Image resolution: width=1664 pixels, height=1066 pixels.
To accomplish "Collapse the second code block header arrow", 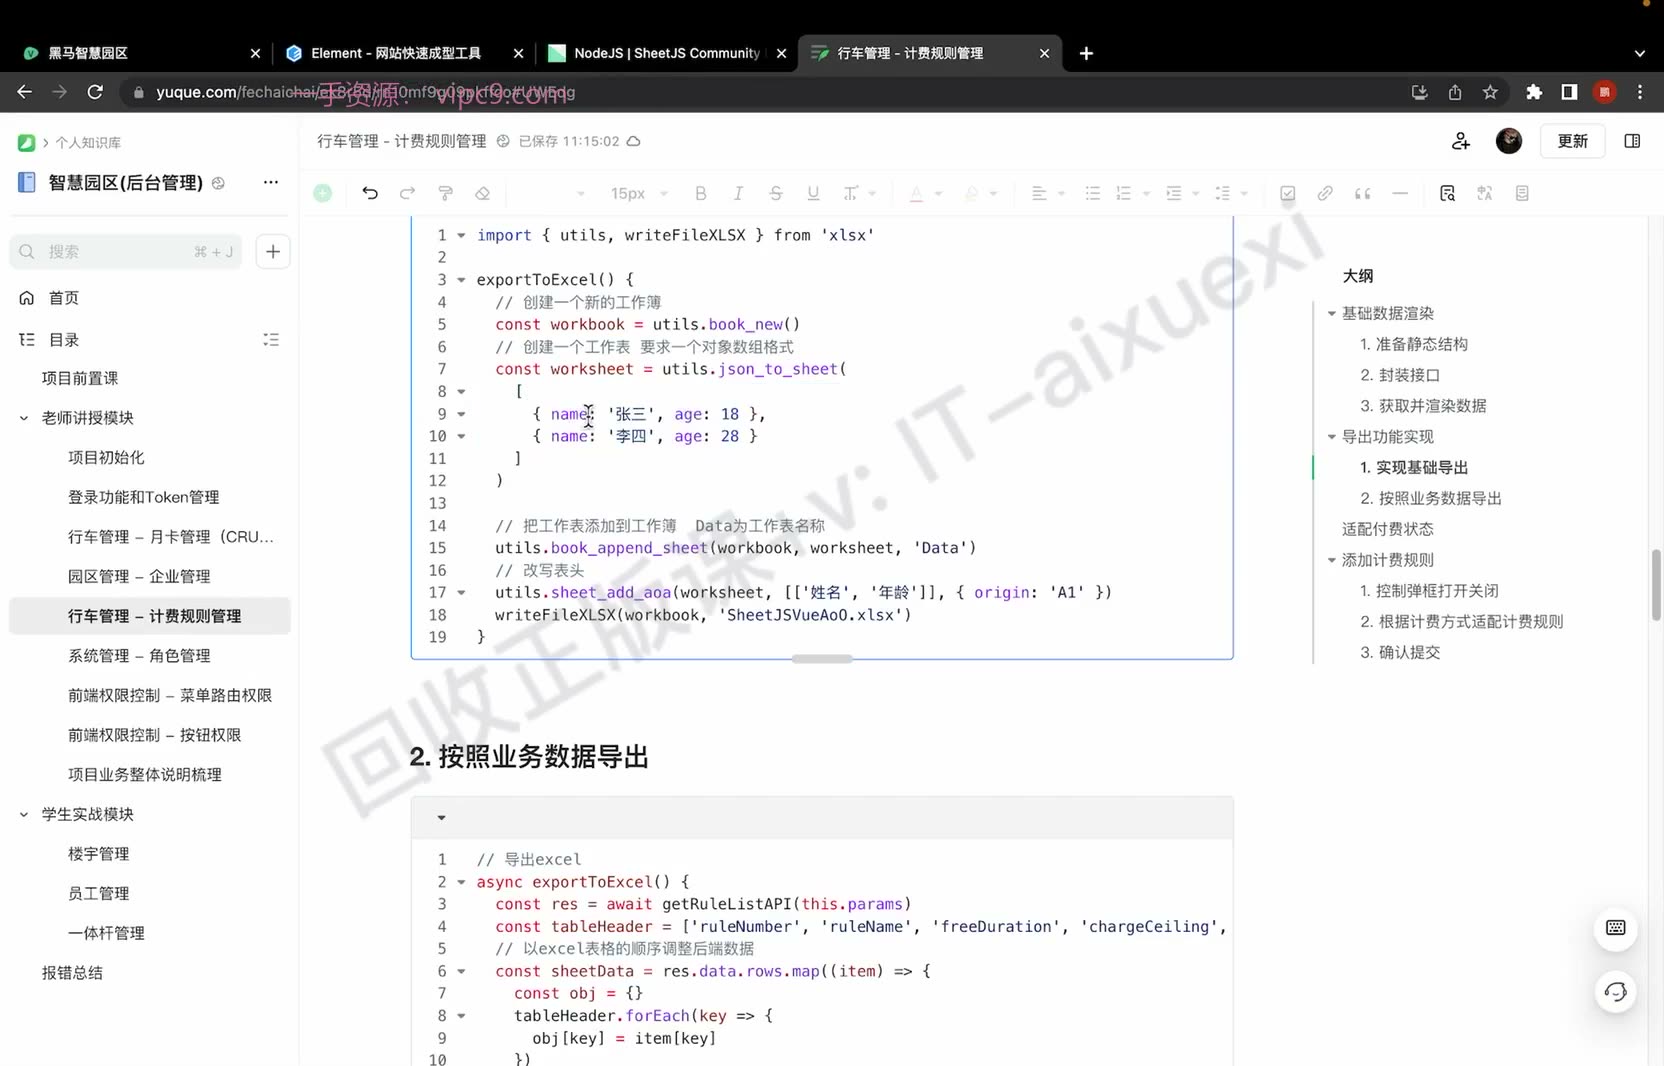I will pos(441,818).
